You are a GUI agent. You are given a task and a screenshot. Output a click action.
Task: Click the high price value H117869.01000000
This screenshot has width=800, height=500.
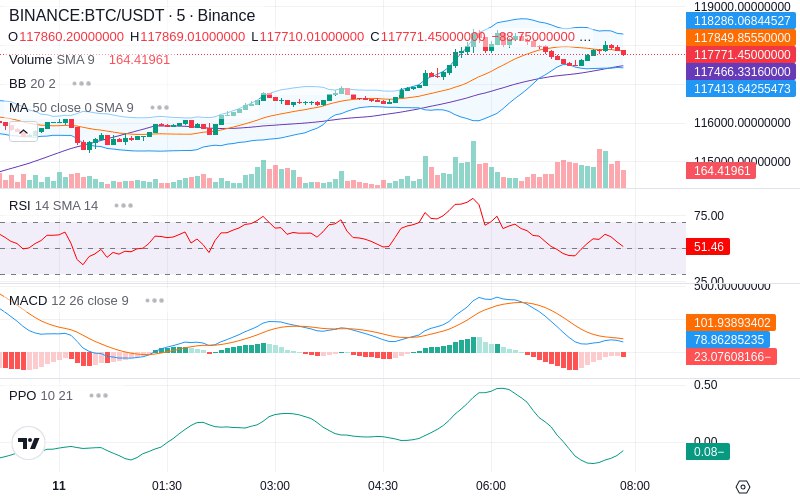(x=187, y=37)
